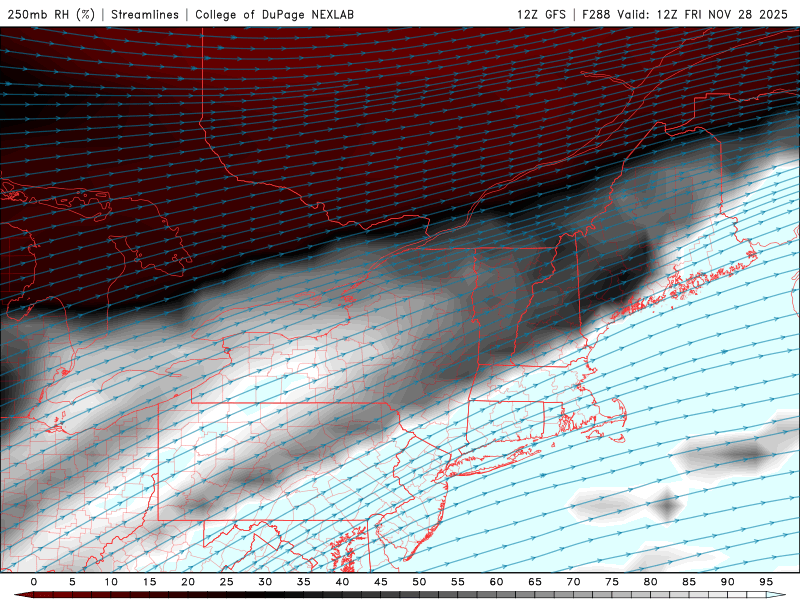The height and width of the screenshot is (600, 800).
Task: Click the "250mb RH (%)" title text
Action: [x=51, y=14]
